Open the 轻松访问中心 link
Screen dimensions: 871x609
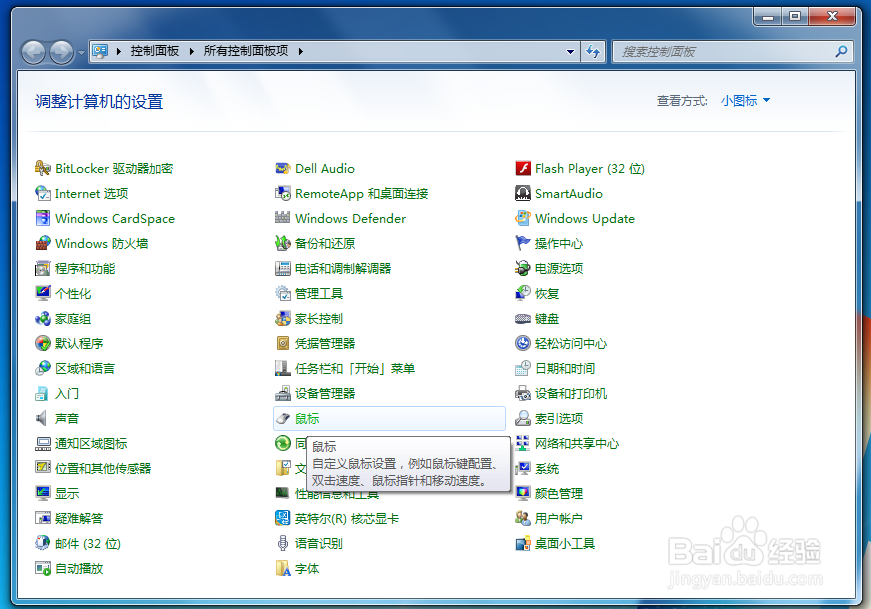tap(571, 343)
